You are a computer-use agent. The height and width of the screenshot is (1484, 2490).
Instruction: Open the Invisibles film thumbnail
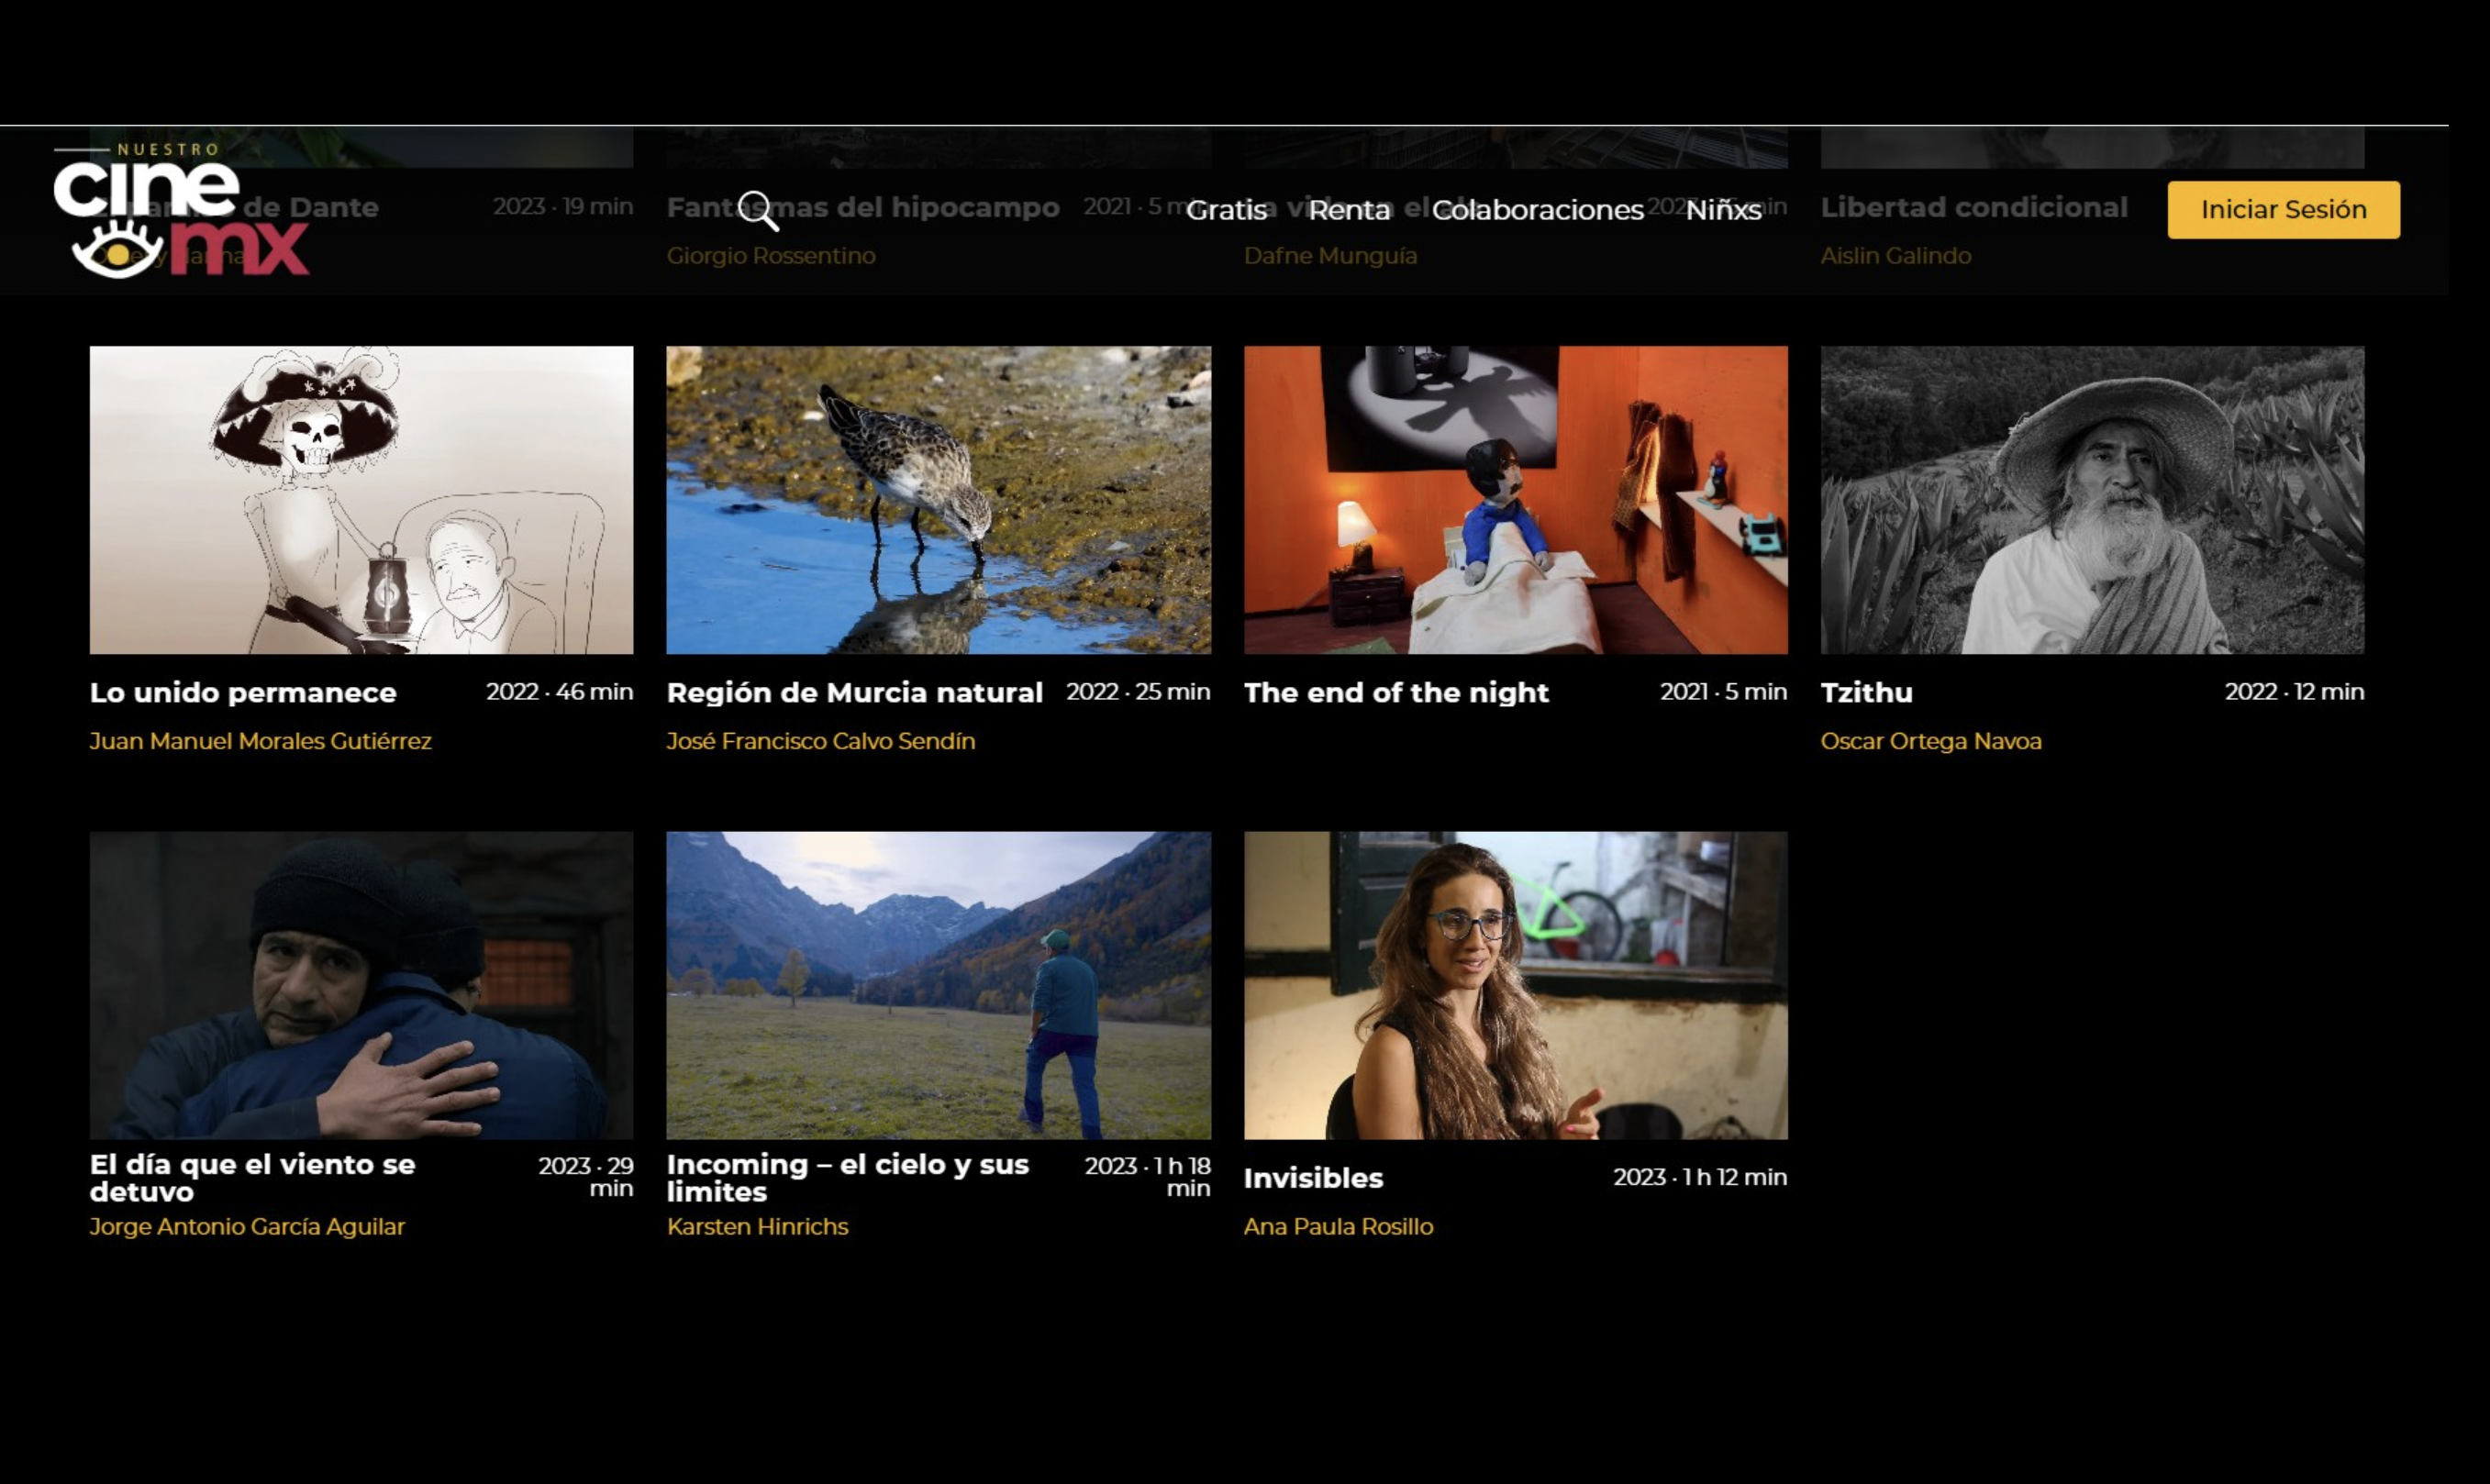[1515, 985]
